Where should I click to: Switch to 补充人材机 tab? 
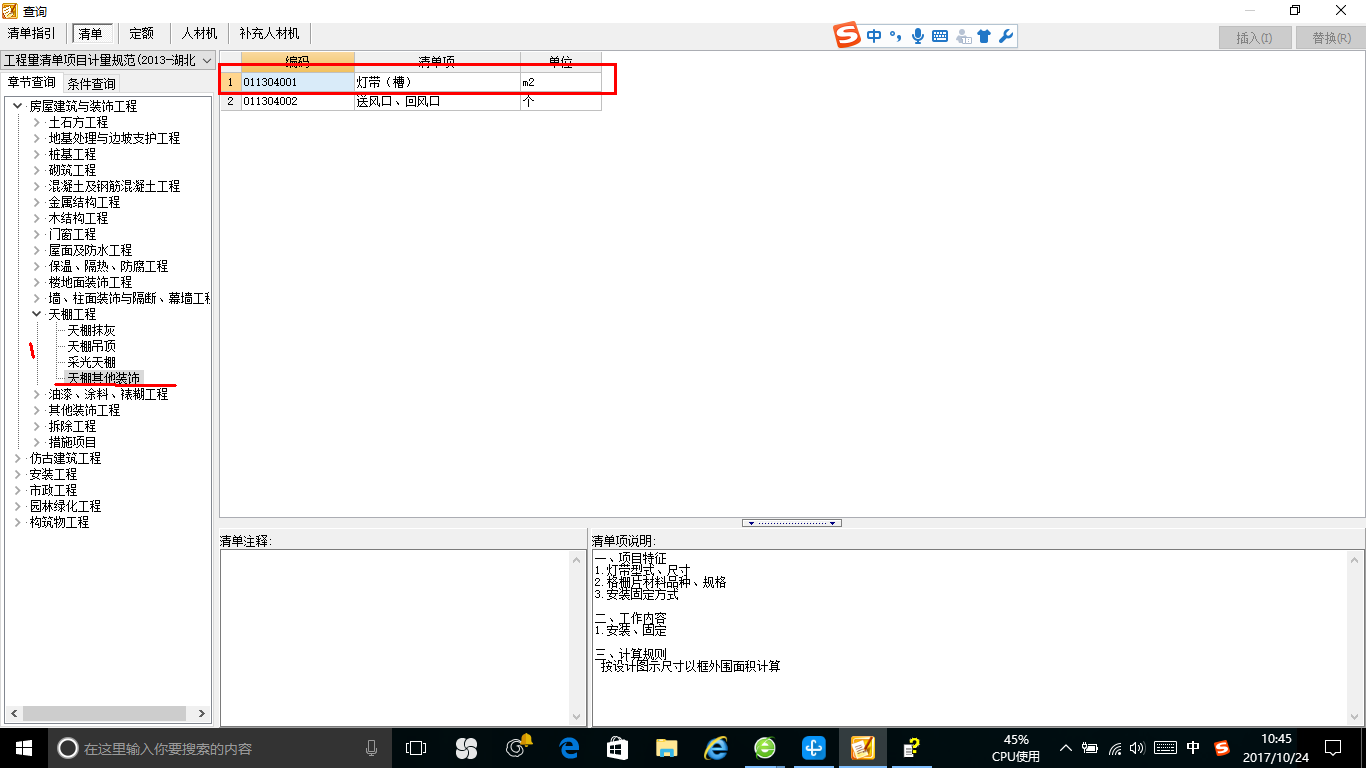(x=269, y=34)
